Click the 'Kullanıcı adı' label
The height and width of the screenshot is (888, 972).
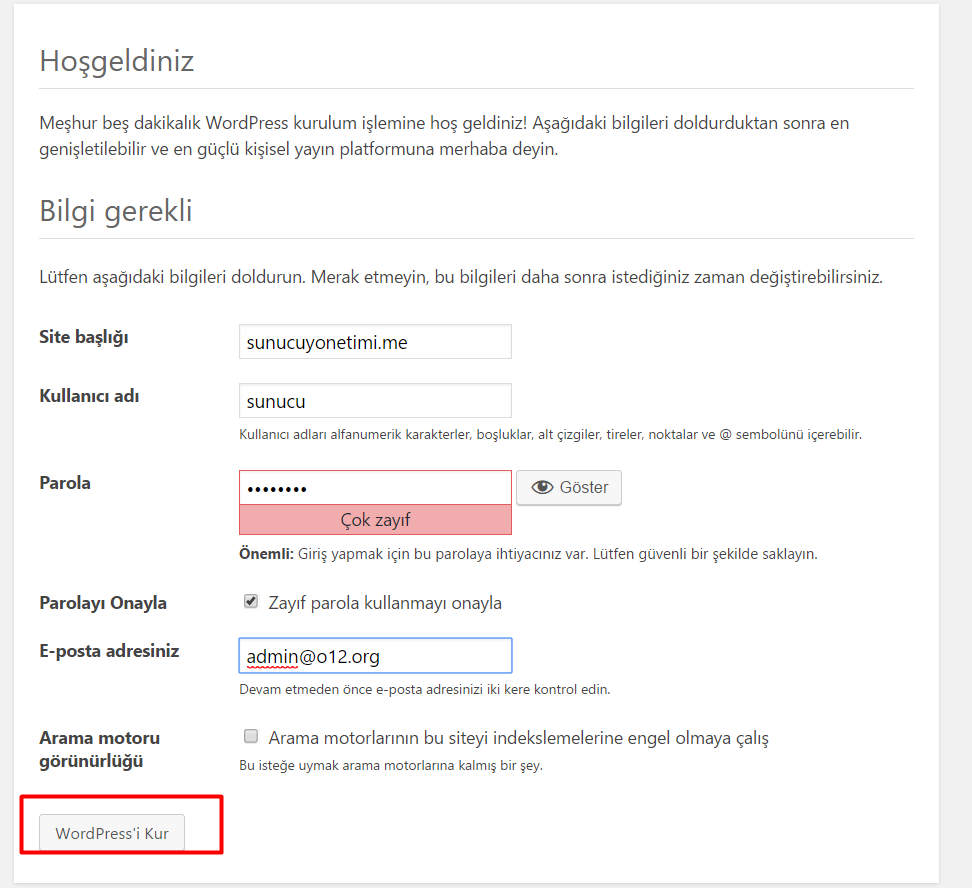click(x=89, y=396)
